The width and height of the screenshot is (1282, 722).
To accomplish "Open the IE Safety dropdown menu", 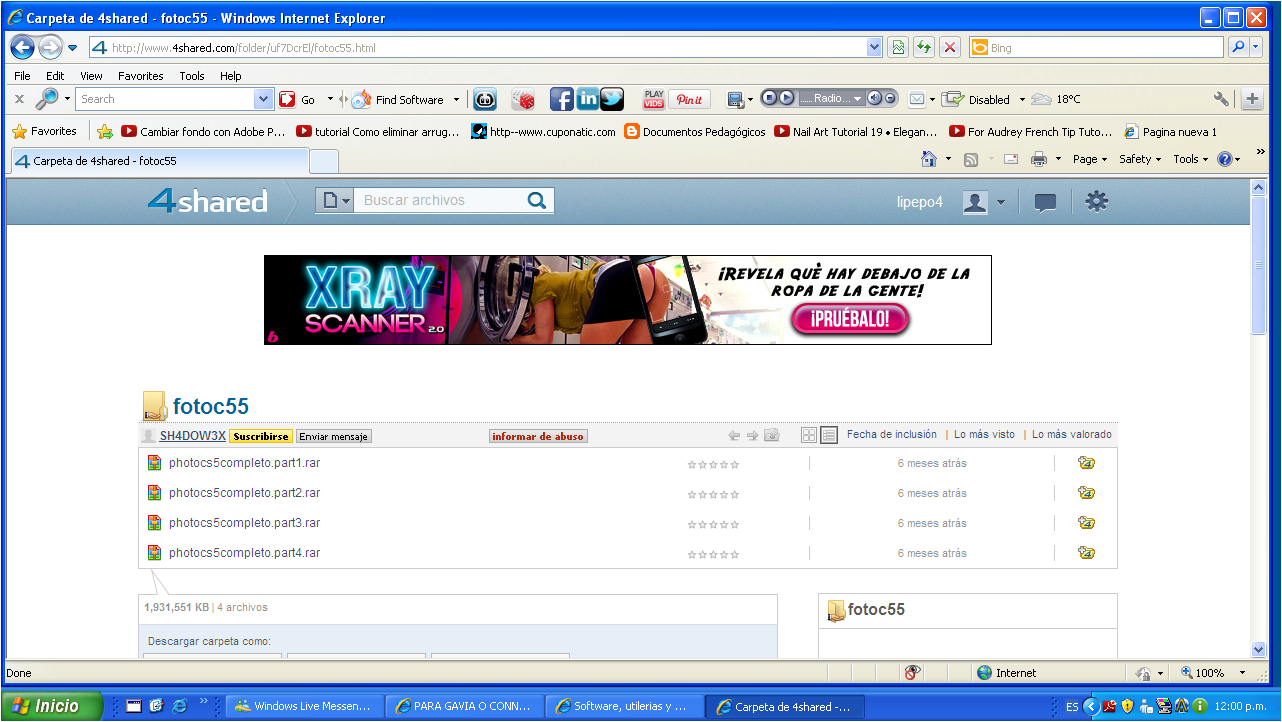I will (x=1140, y=159).
